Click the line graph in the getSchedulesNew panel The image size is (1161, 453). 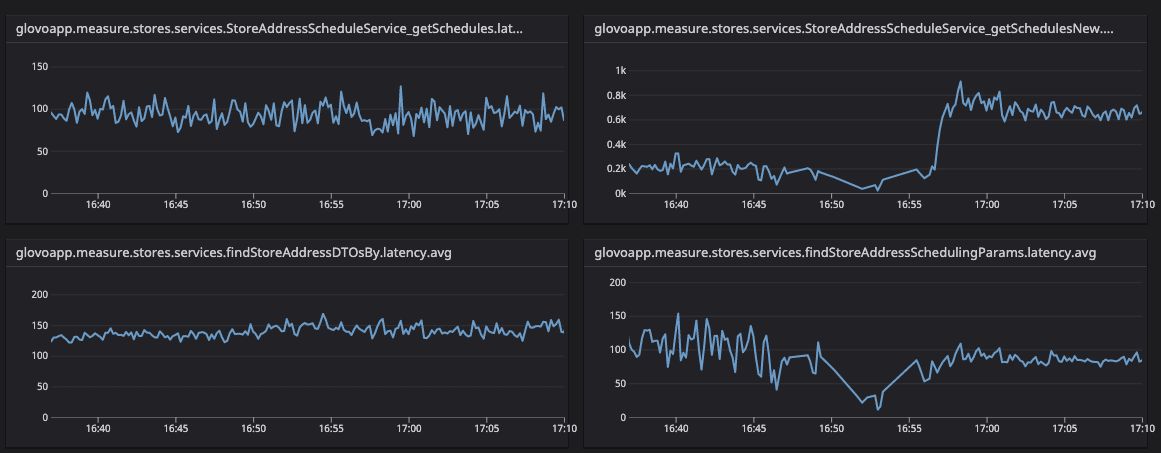click(x=885, y=135)
